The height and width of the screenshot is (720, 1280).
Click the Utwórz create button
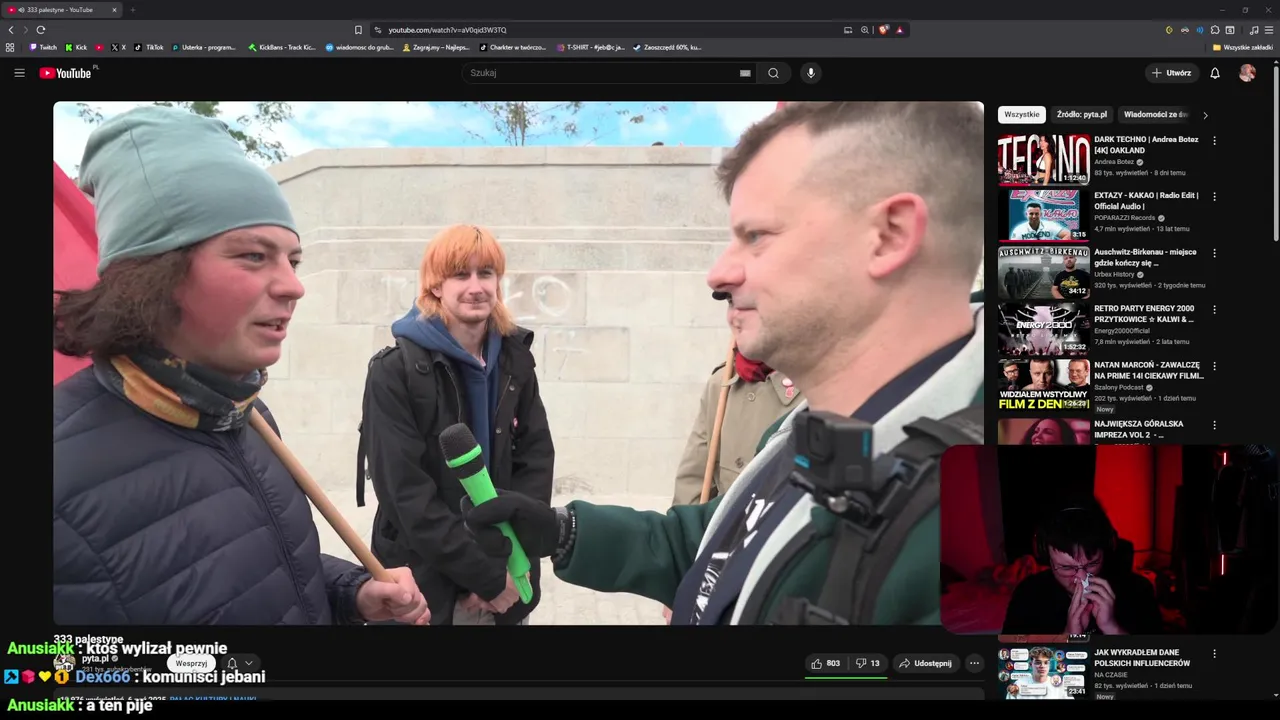pos(1171,73)
